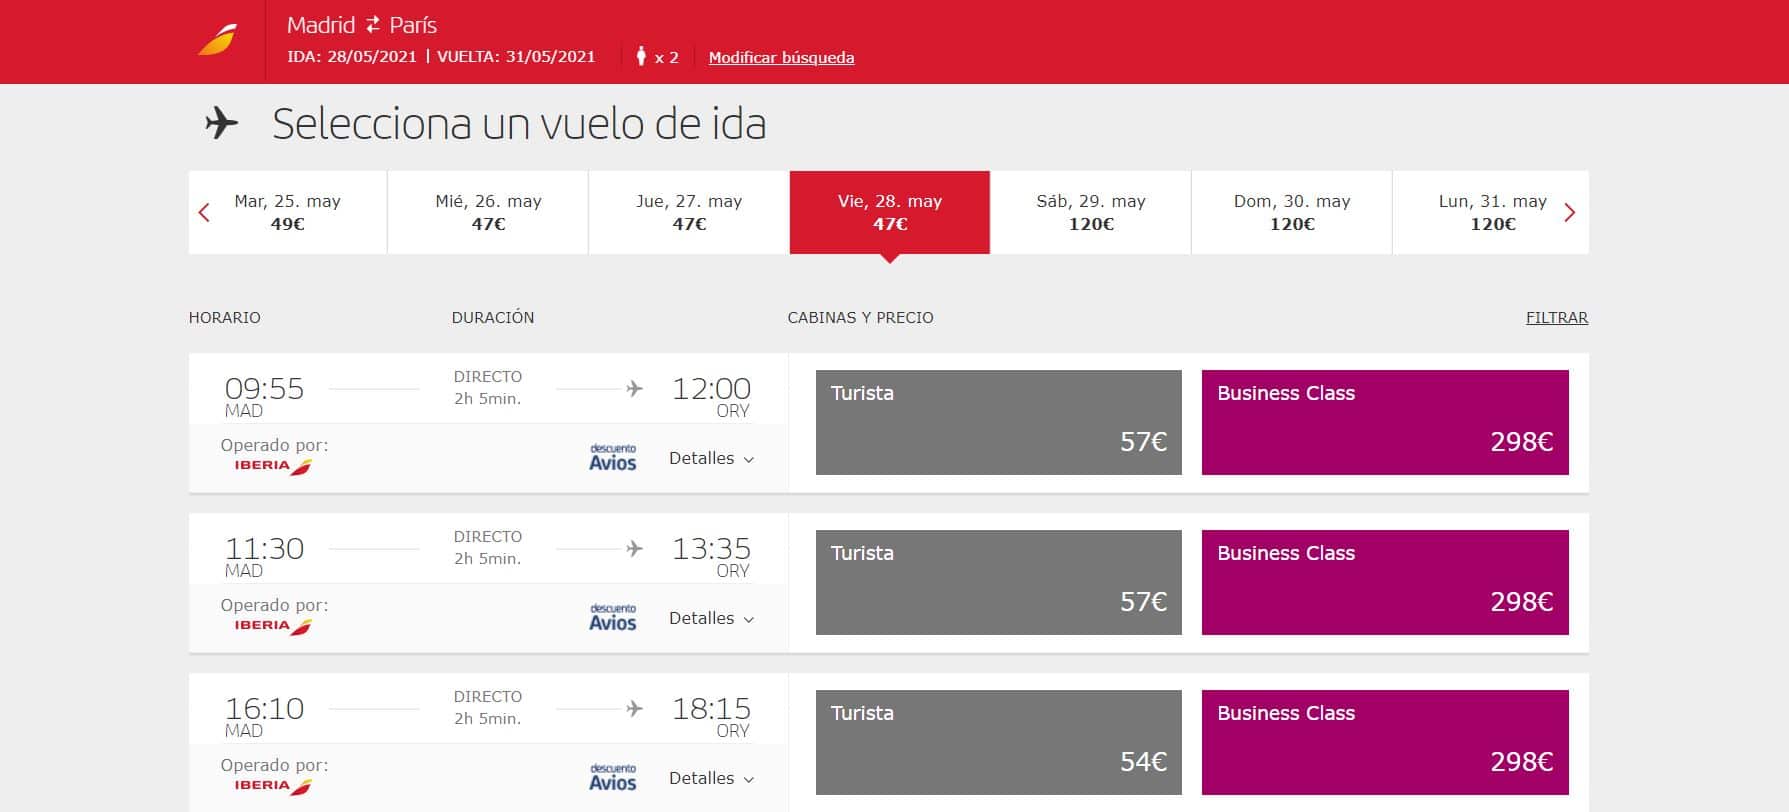This screenshot has height=812, width=1789.
Task: Choose Turista 54€ on the 16:10 flight
Action: coord(999,742)
